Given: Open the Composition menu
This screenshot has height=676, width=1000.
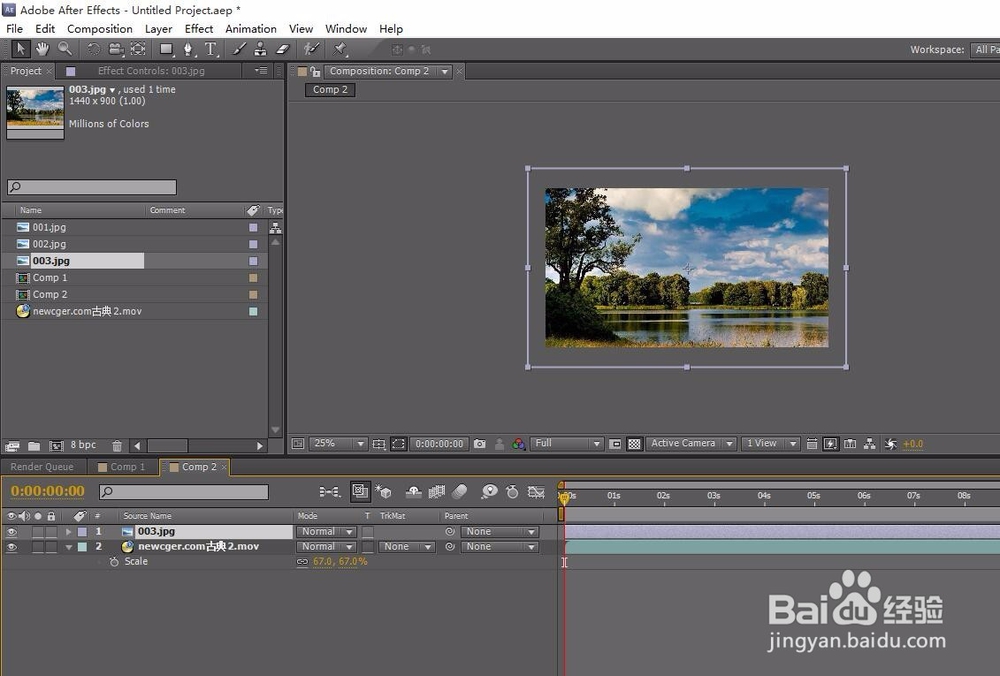Looking at the screenshot, I should 99,29.
